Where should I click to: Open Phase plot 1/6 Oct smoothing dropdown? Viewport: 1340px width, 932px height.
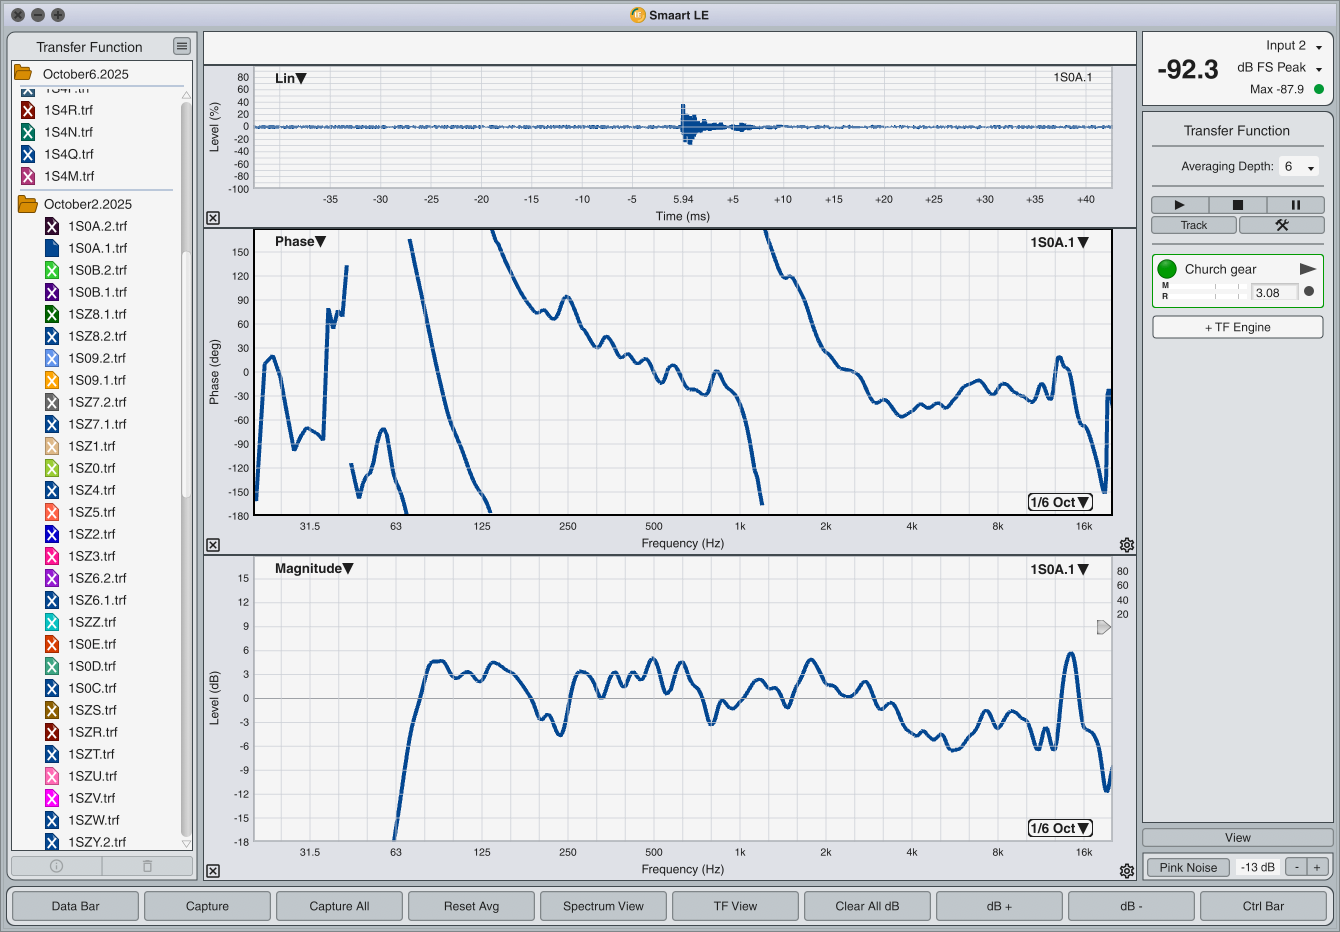click(x=1059, y=502)
